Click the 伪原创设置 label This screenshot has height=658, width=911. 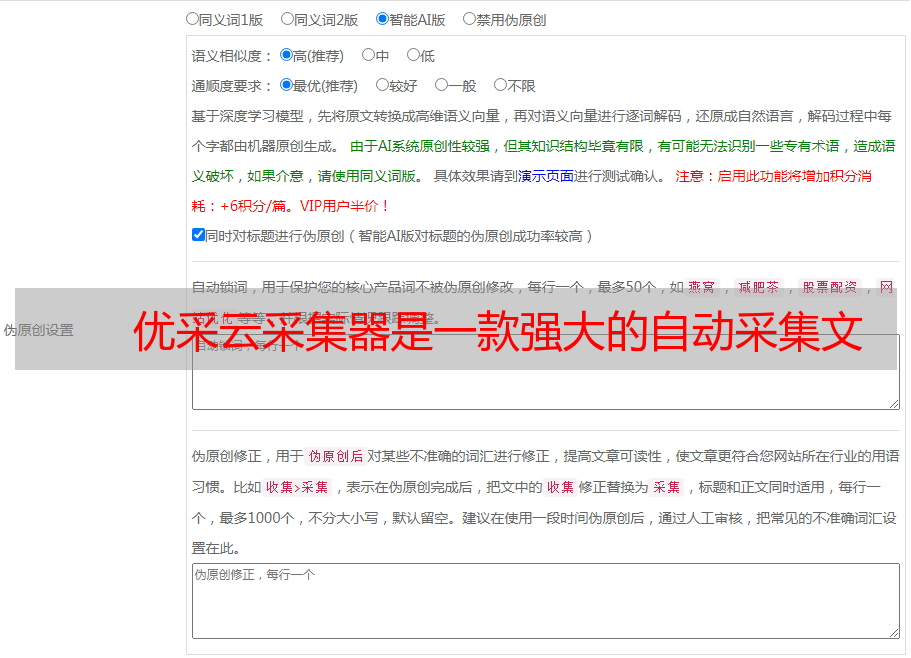(x=39, y=330)
